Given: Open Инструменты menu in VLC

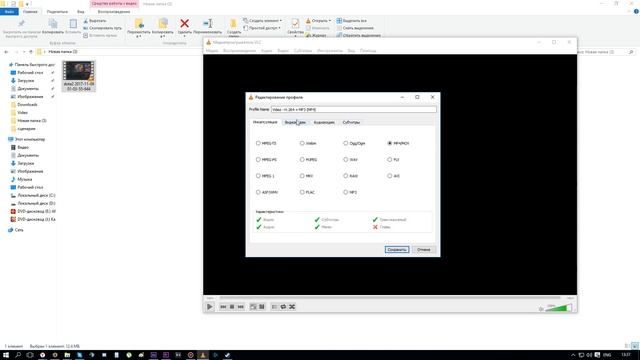Looking at the screenshot, I should [330, 51].
